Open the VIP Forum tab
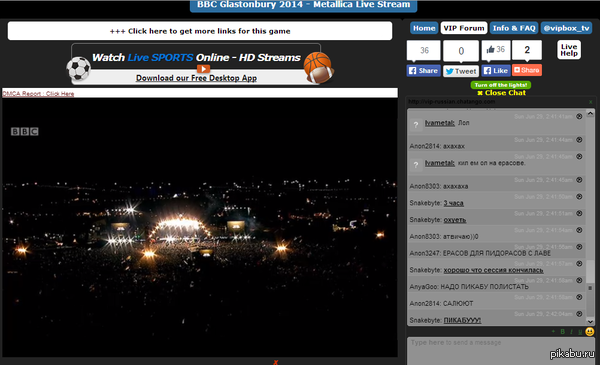Viewport: 600px width, 365px height. pyautogui.click(x=464, y=28)
